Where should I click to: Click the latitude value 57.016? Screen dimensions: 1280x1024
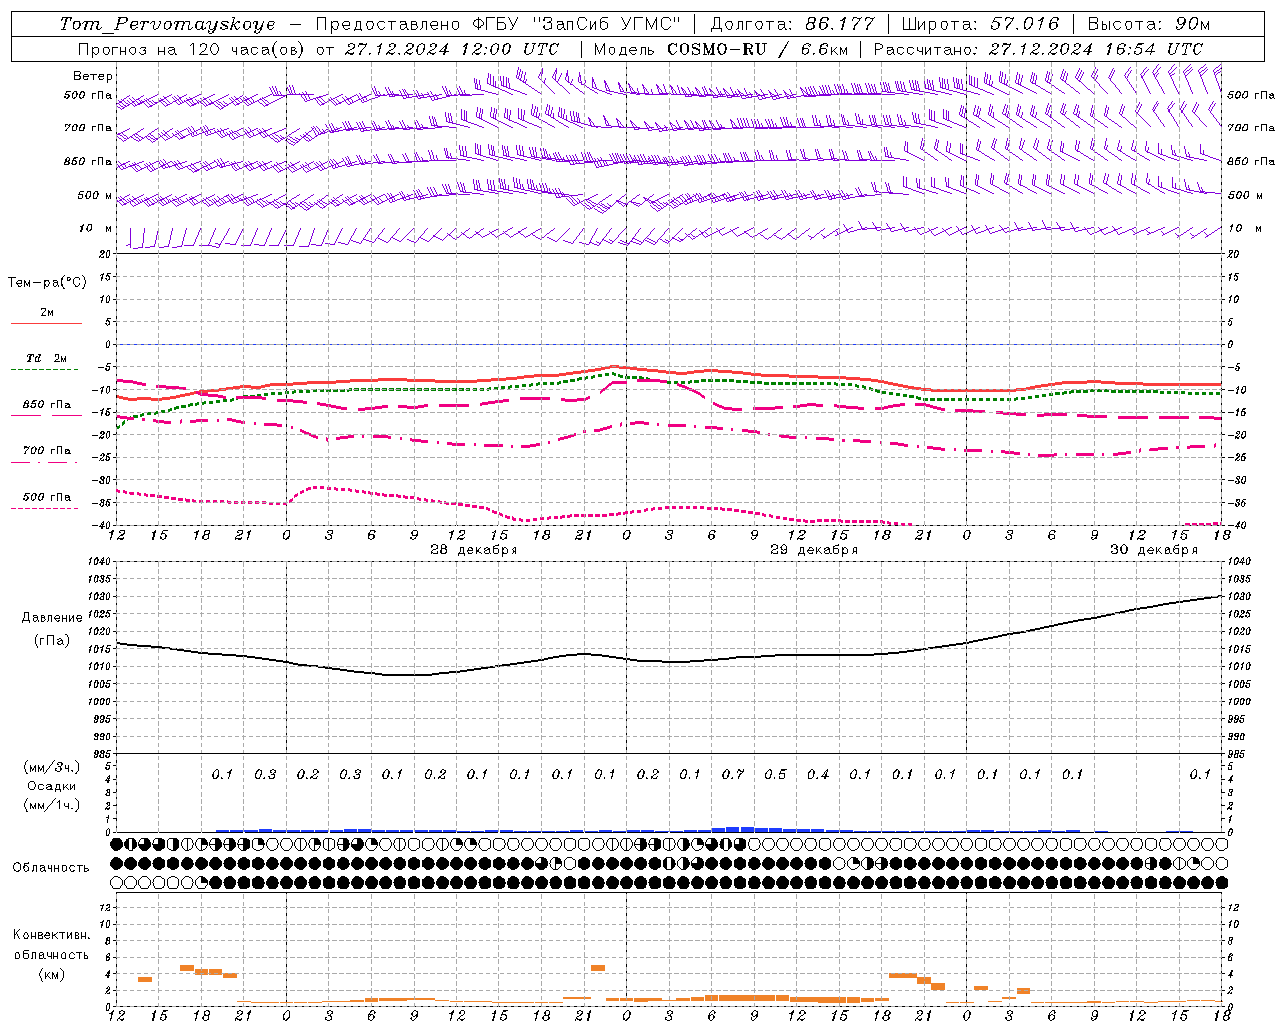[1024, 24]
